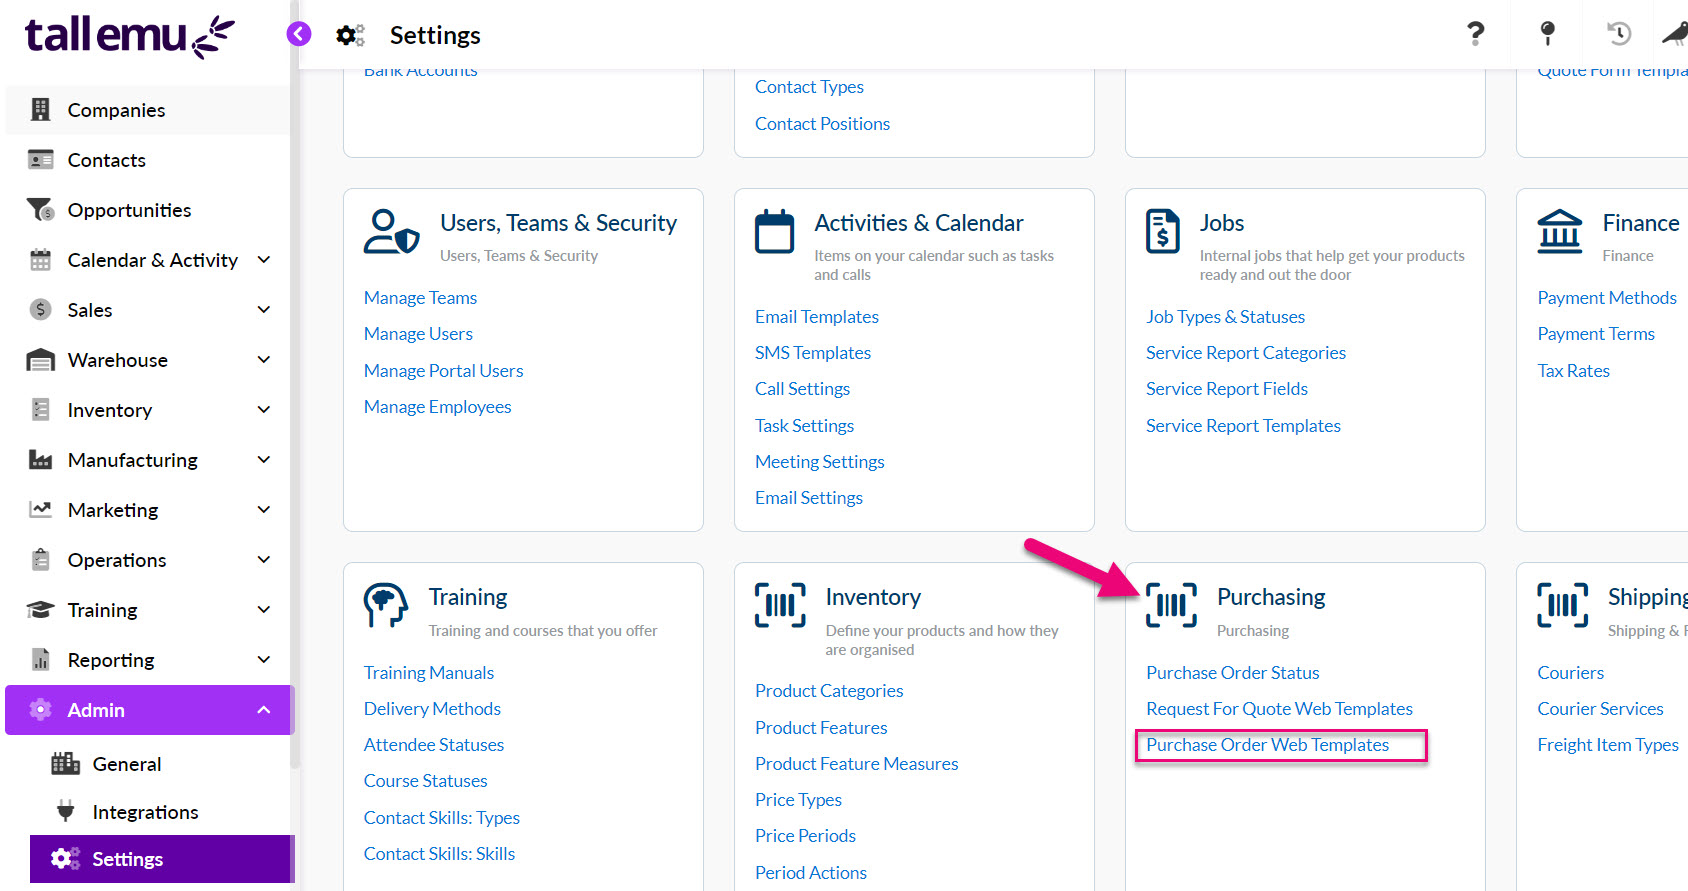1688x891 pixels.
Task: Click the Tall Emu logo
Action: tap(129, 36)
